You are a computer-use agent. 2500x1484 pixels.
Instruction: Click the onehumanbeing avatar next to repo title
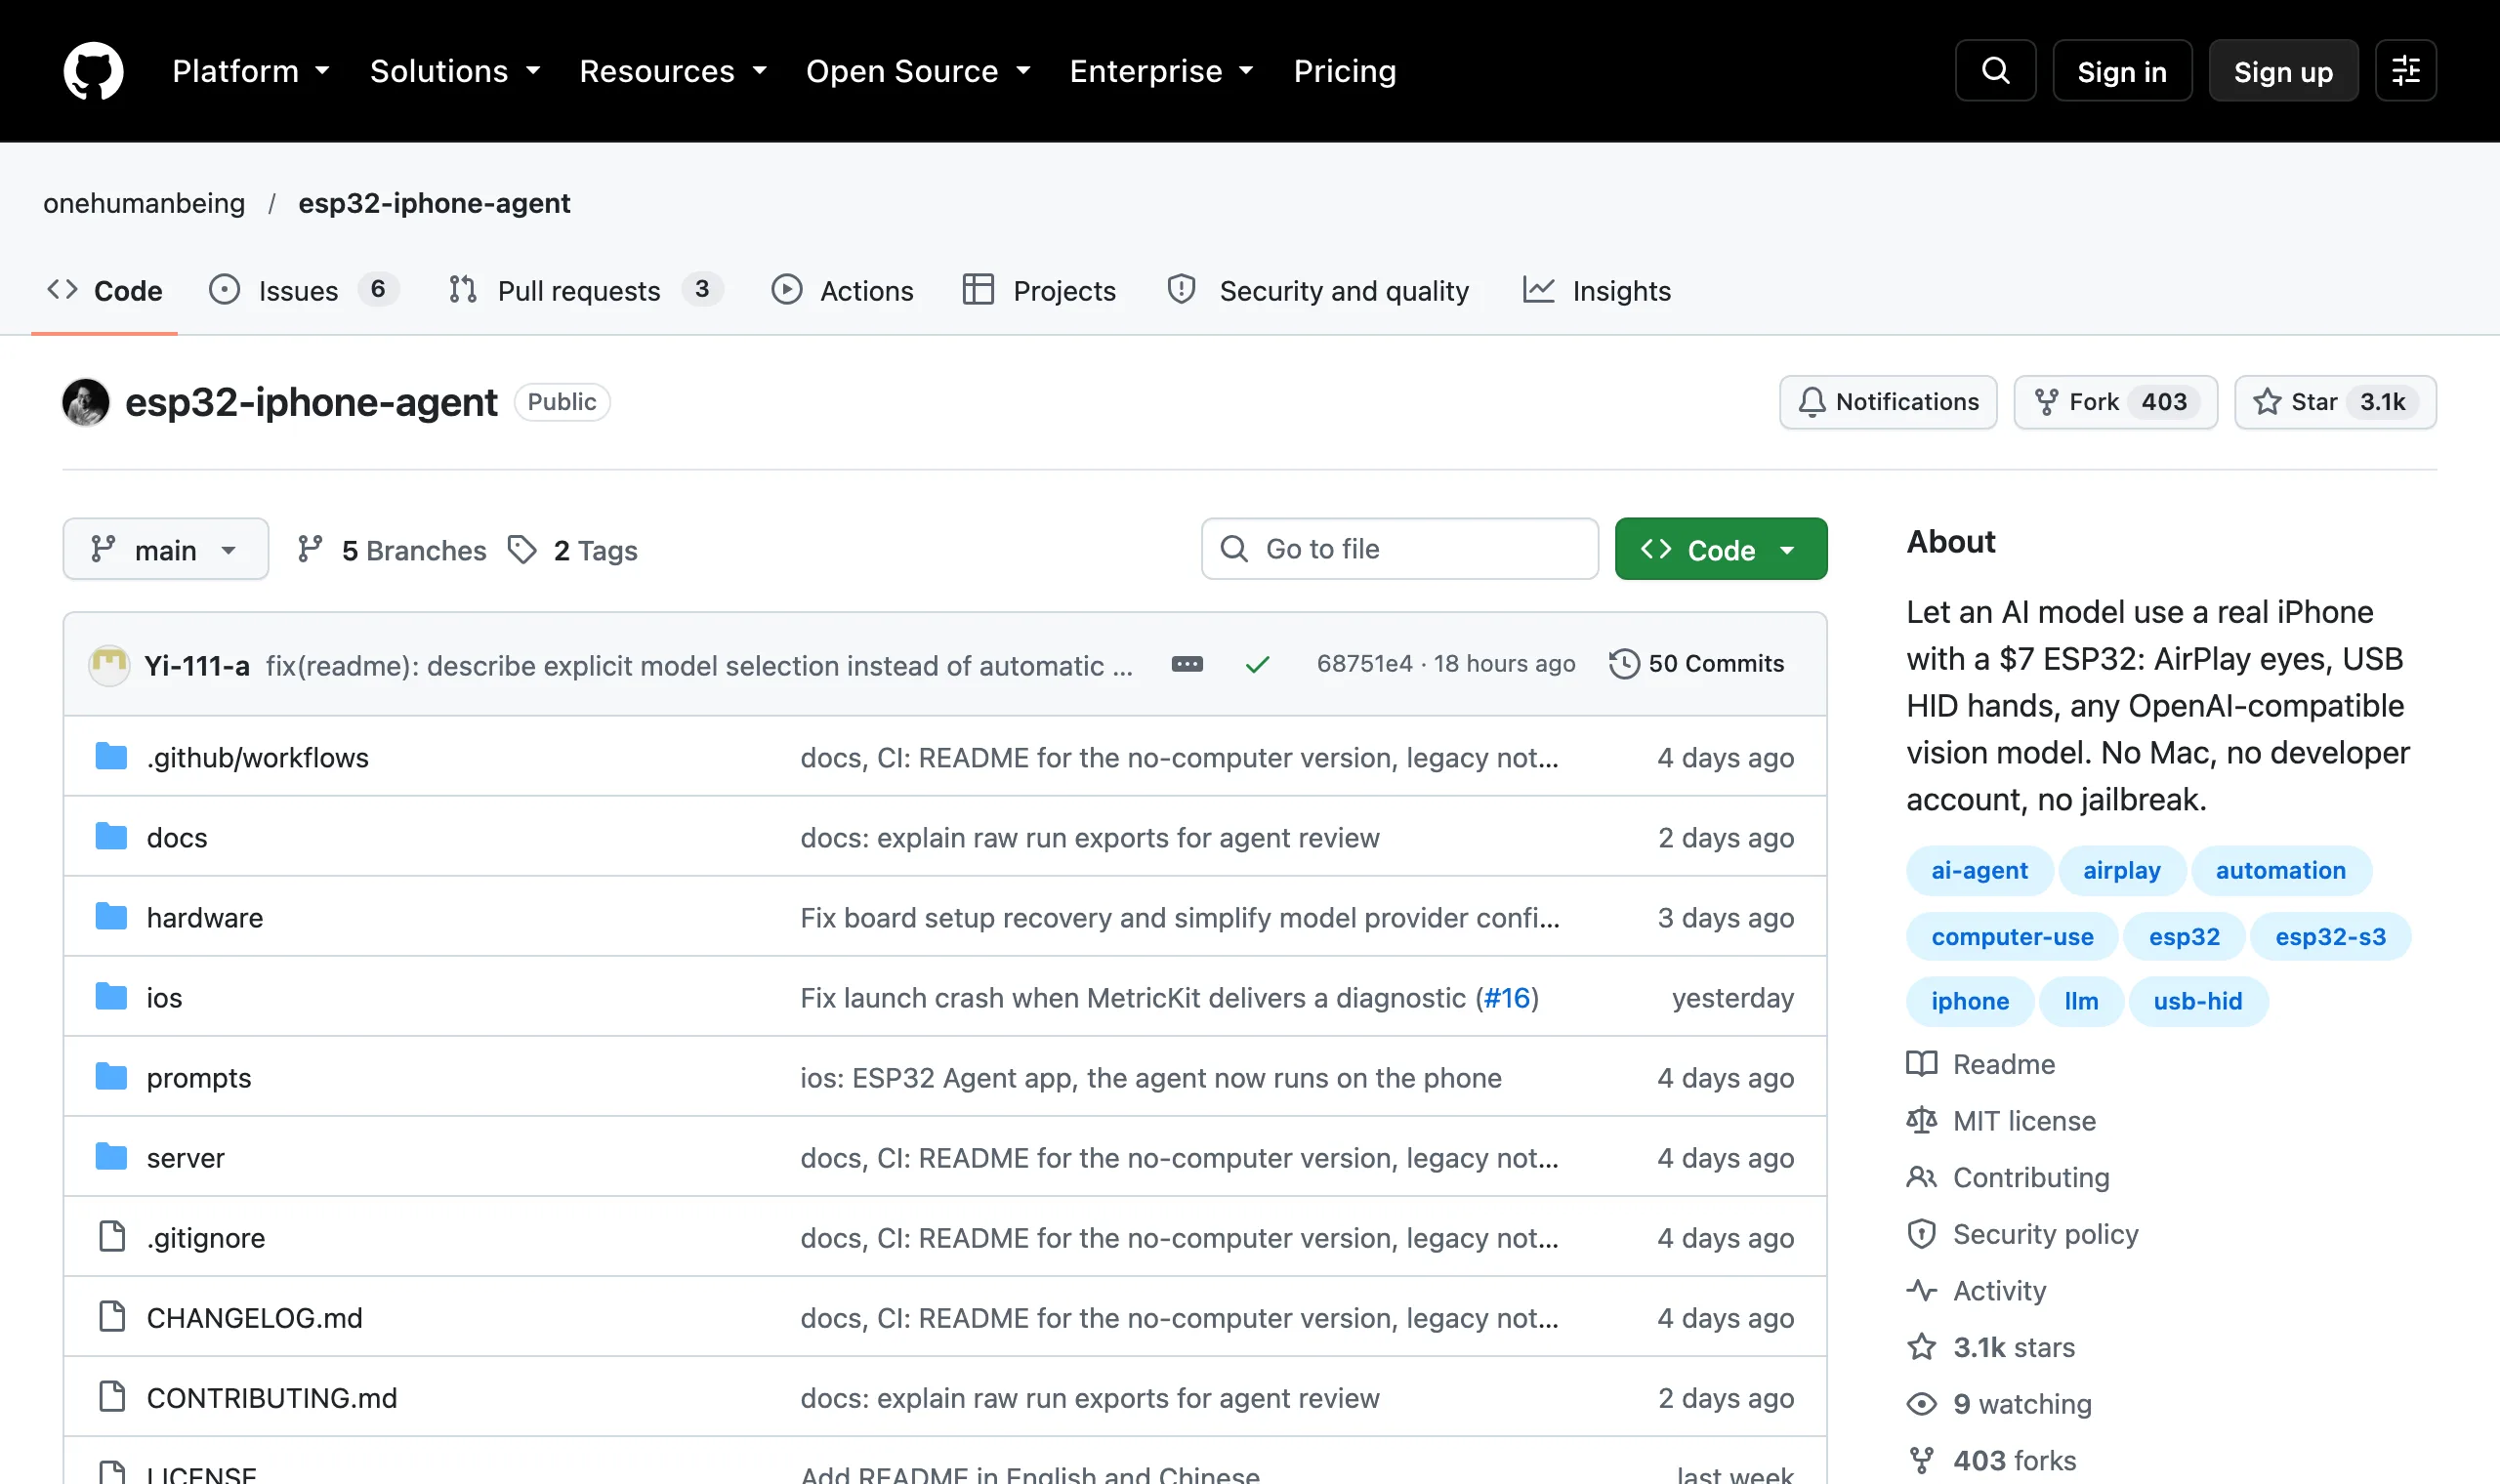[86, 402]
